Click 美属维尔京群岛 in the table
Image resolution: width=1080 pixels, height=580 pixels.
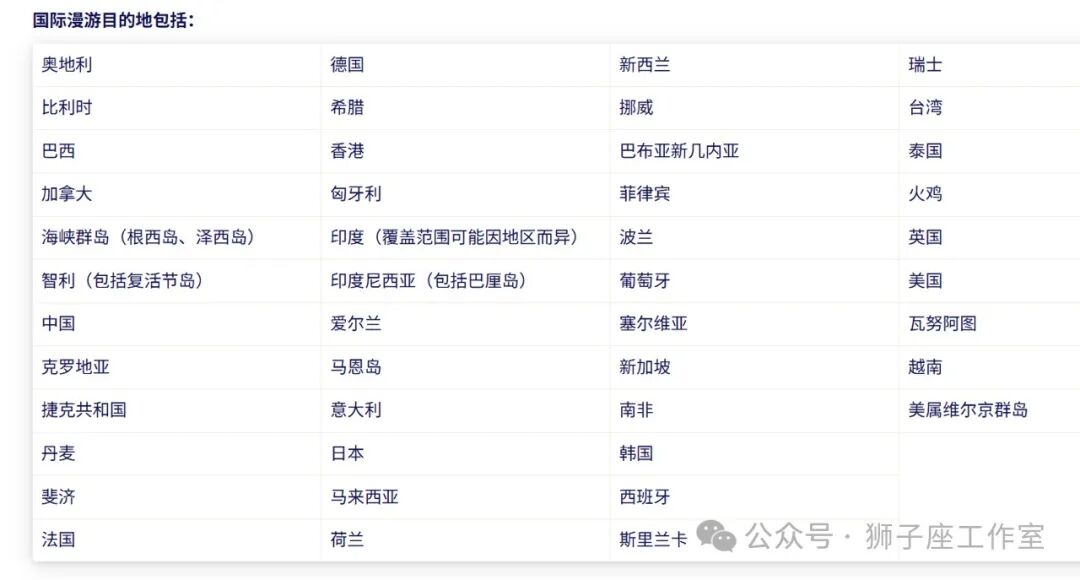965,410
